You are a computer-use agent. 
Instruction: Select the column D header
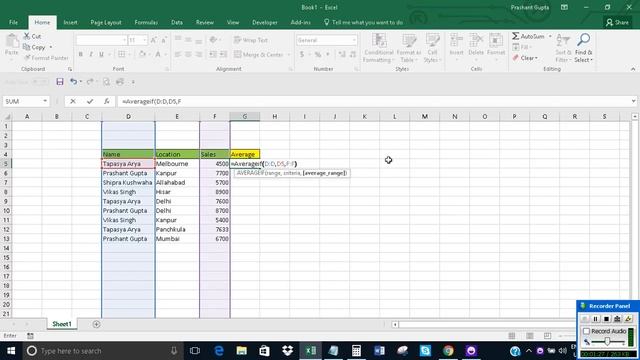click(128, 117)
